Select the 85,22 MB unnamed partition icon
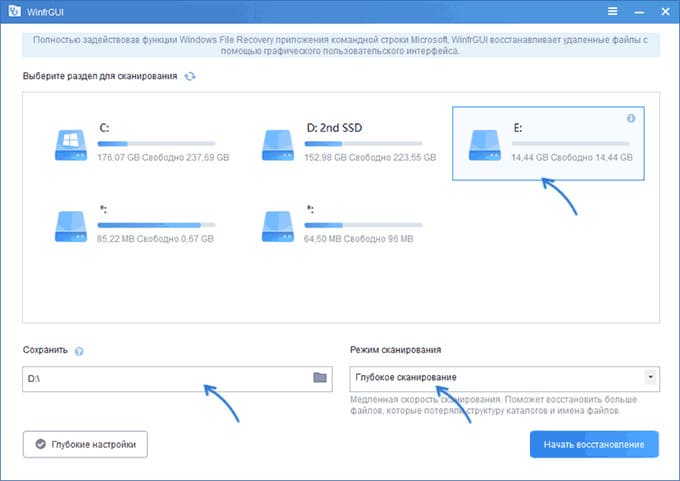The image size is (680, 481). coord(71,226)
